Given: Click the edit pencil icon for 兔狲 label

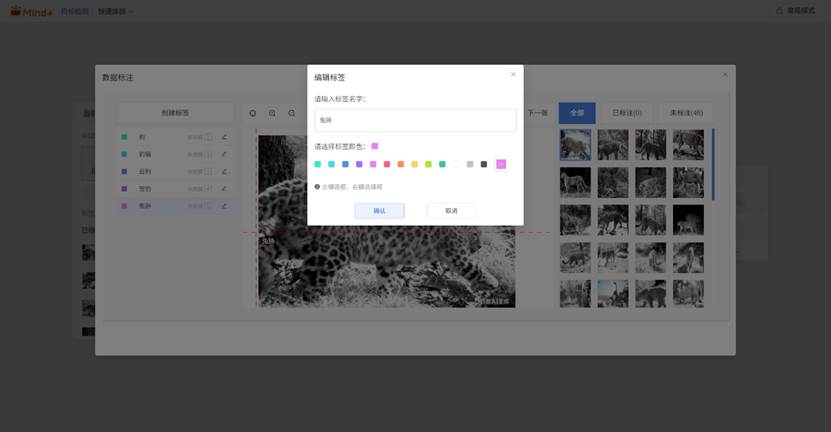Looking at the screenshot, I should coord(224,206).
